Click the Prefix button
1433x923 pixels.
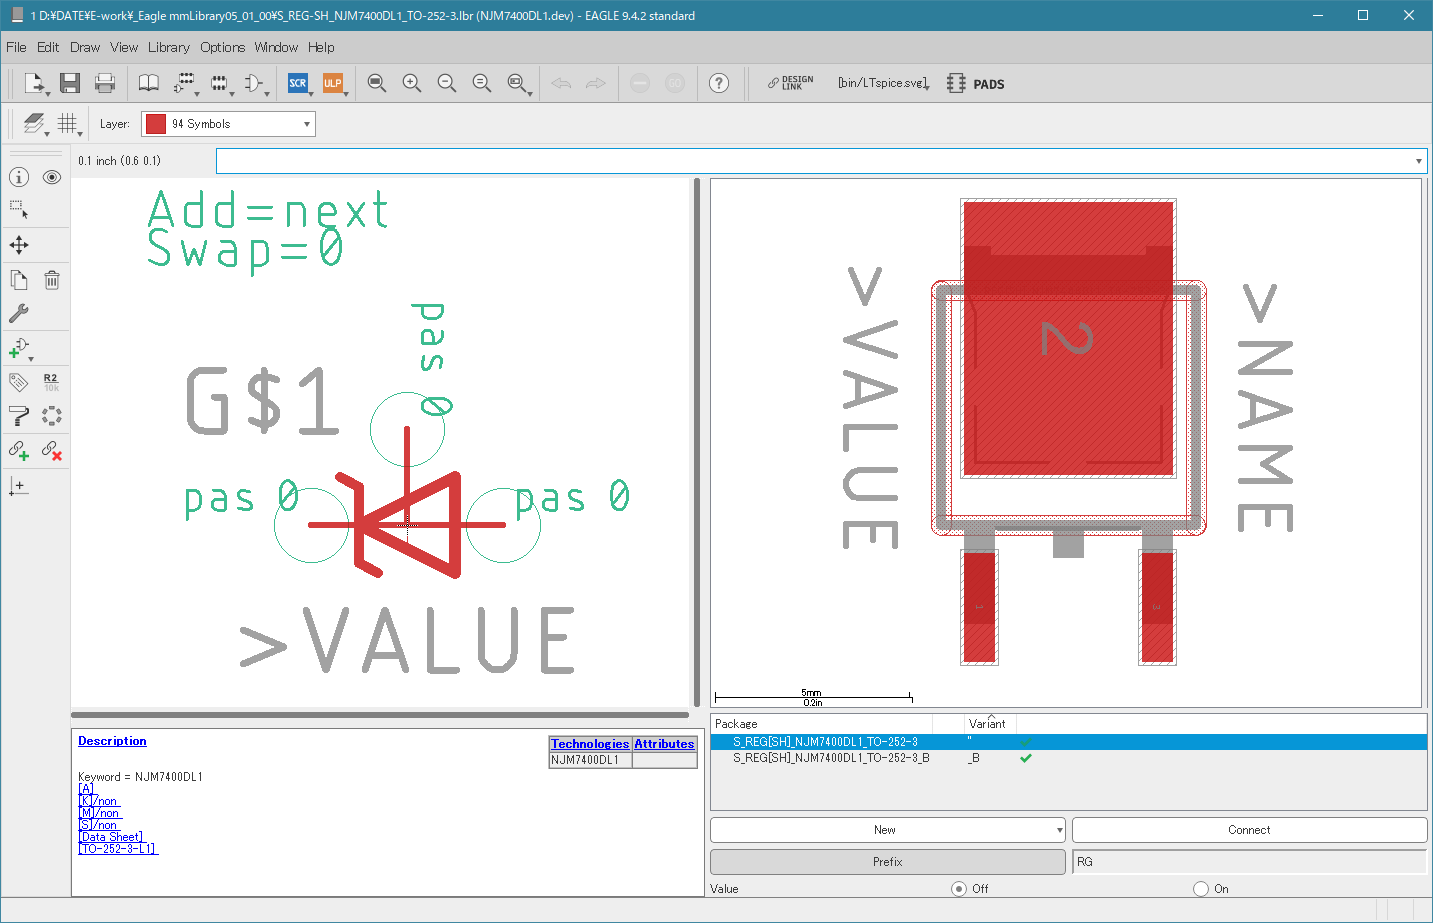(x=887, y=862)
